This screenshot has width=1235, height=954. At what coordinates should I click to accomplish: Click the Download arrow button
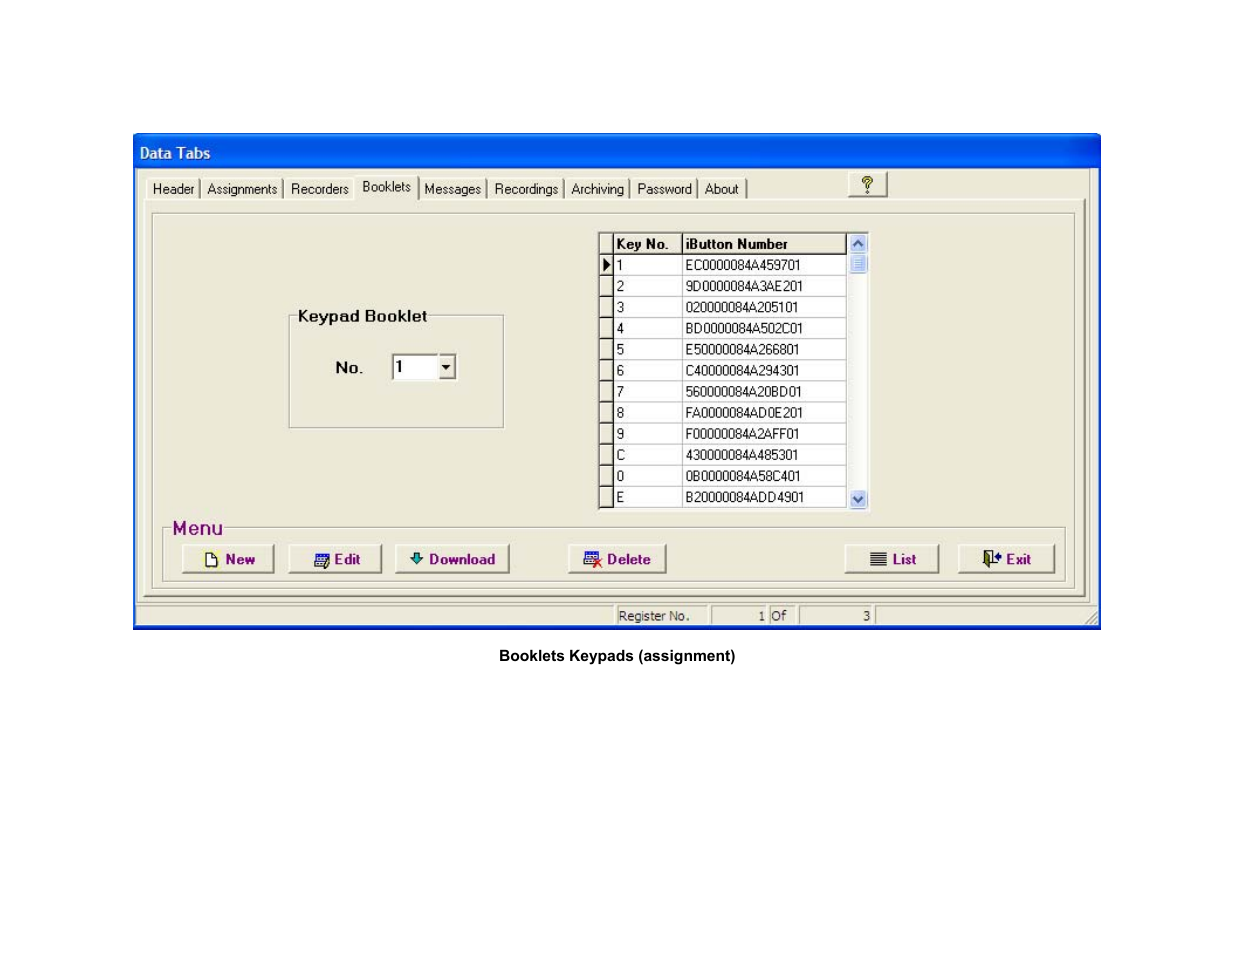coord(452,559)
